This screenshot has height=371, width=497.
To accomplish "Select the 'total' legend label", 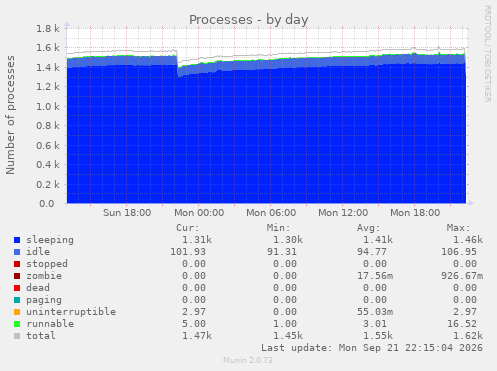I will (41, 336).
